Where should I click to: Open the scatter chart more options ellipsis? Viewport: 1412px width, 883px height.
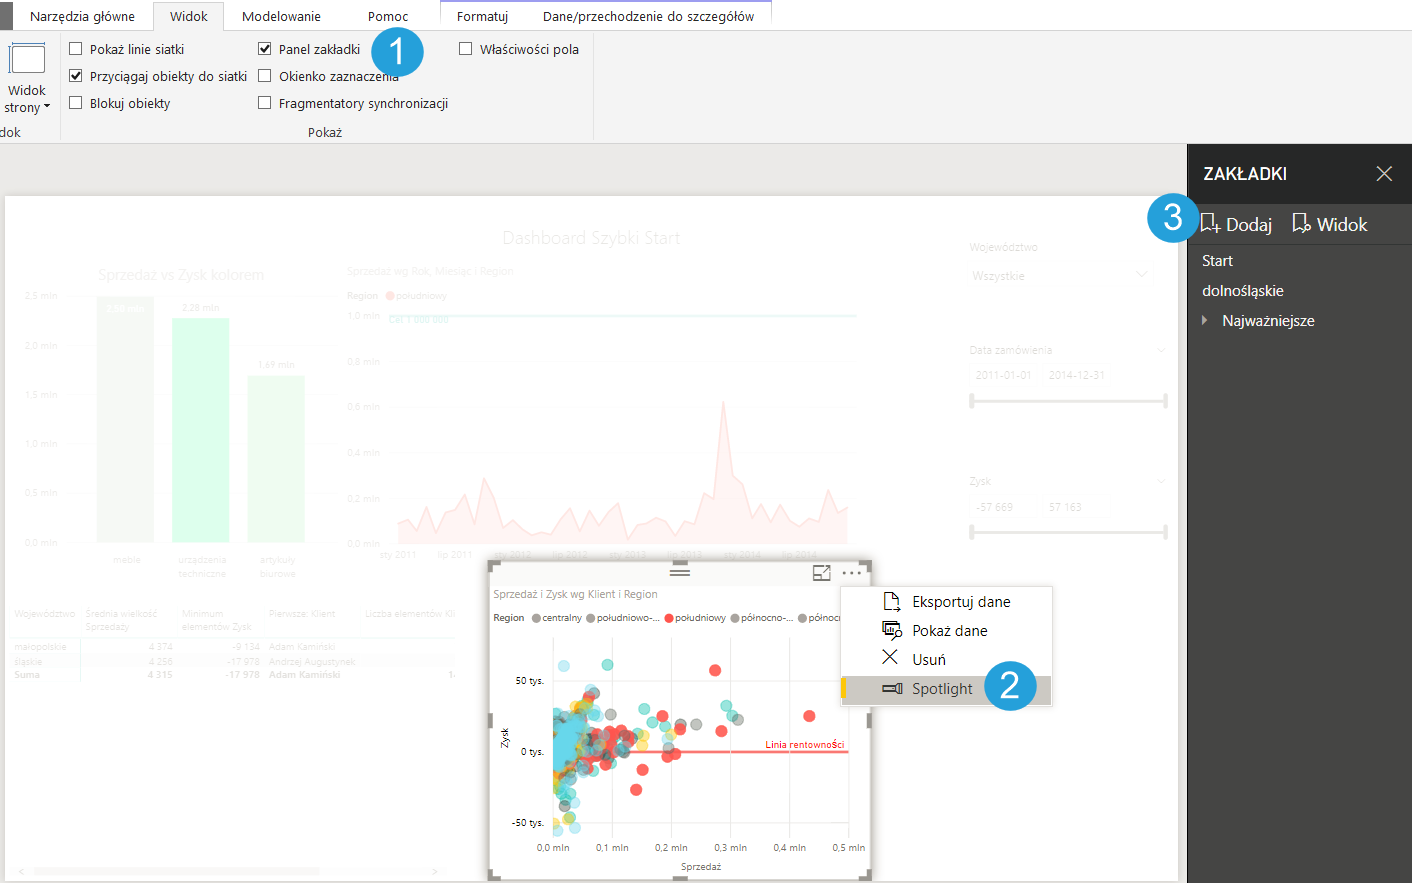click(x=851, y=573)
